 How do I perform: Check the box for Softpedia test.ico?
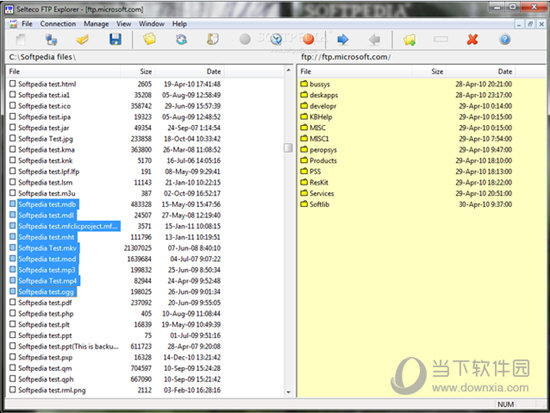[x=13, y=105]
